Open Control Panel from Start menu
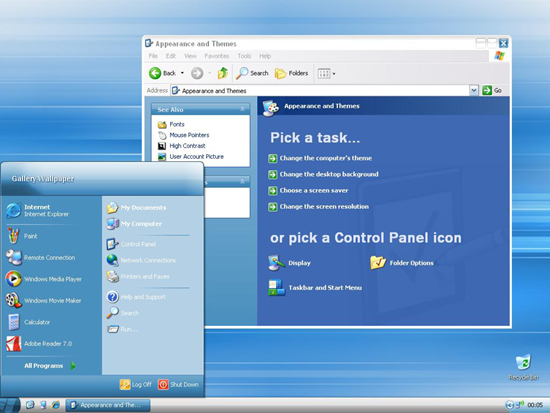The image size is (550, 413). point(131,244)
